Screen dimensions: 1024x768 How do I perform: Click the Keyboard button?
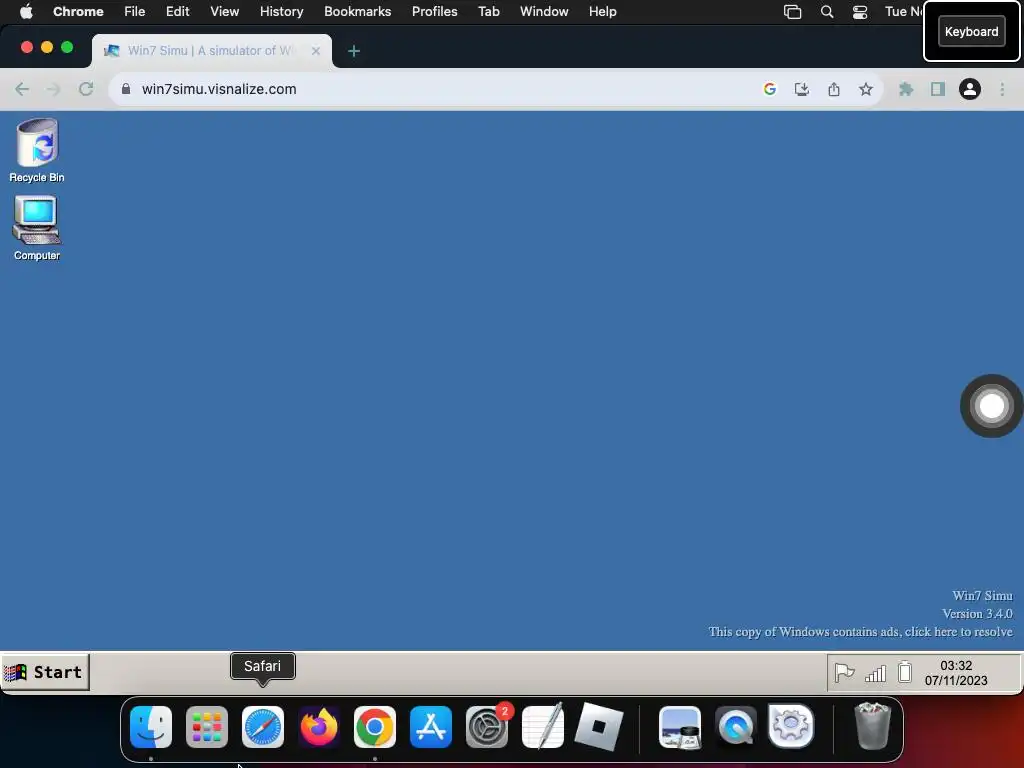coord(972,31)
